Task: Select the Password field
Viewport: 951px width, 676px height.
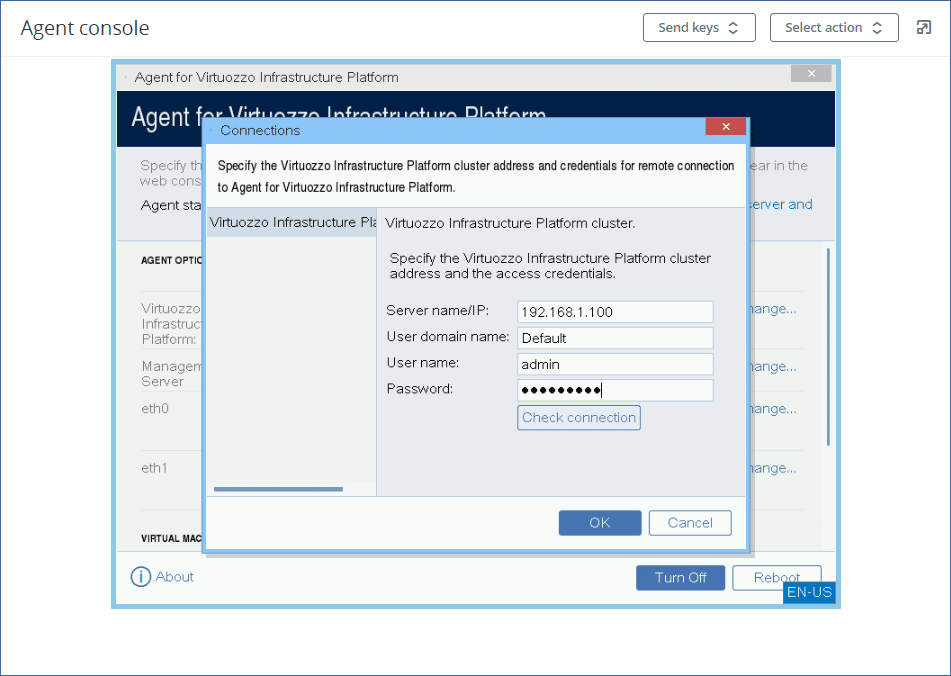Action: click(615, 390)
